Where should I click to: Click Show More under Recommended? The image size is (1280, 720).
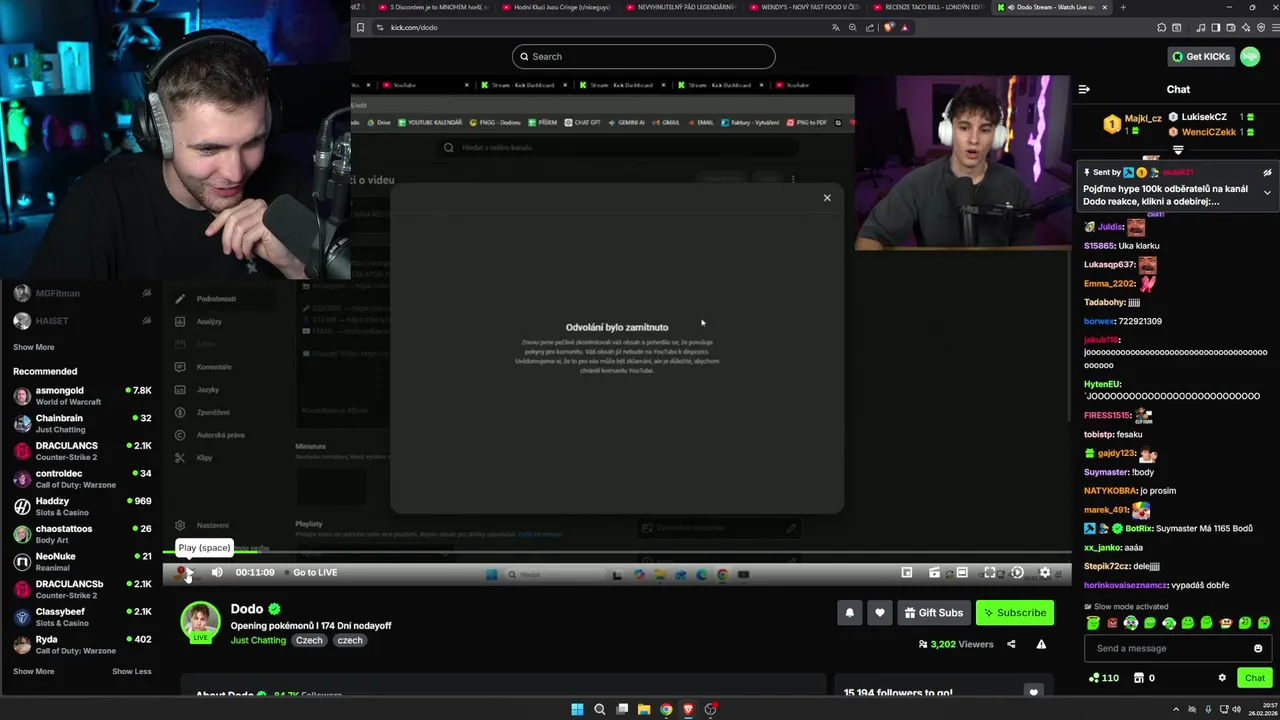(x=34, y=671)
